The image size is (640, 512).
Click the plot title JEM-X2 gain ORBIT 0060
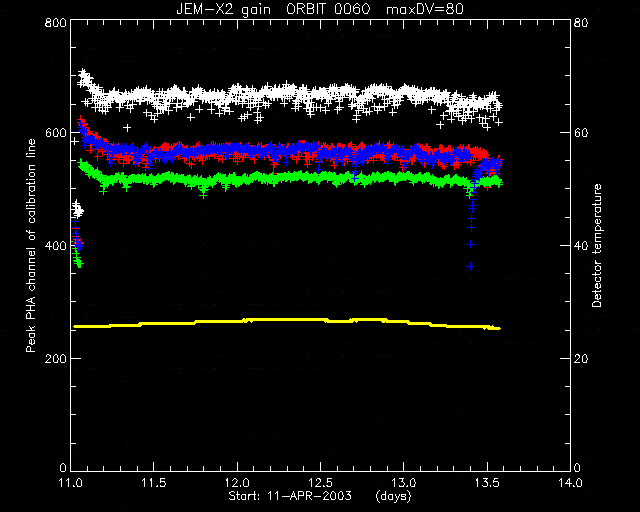(273, 9)
